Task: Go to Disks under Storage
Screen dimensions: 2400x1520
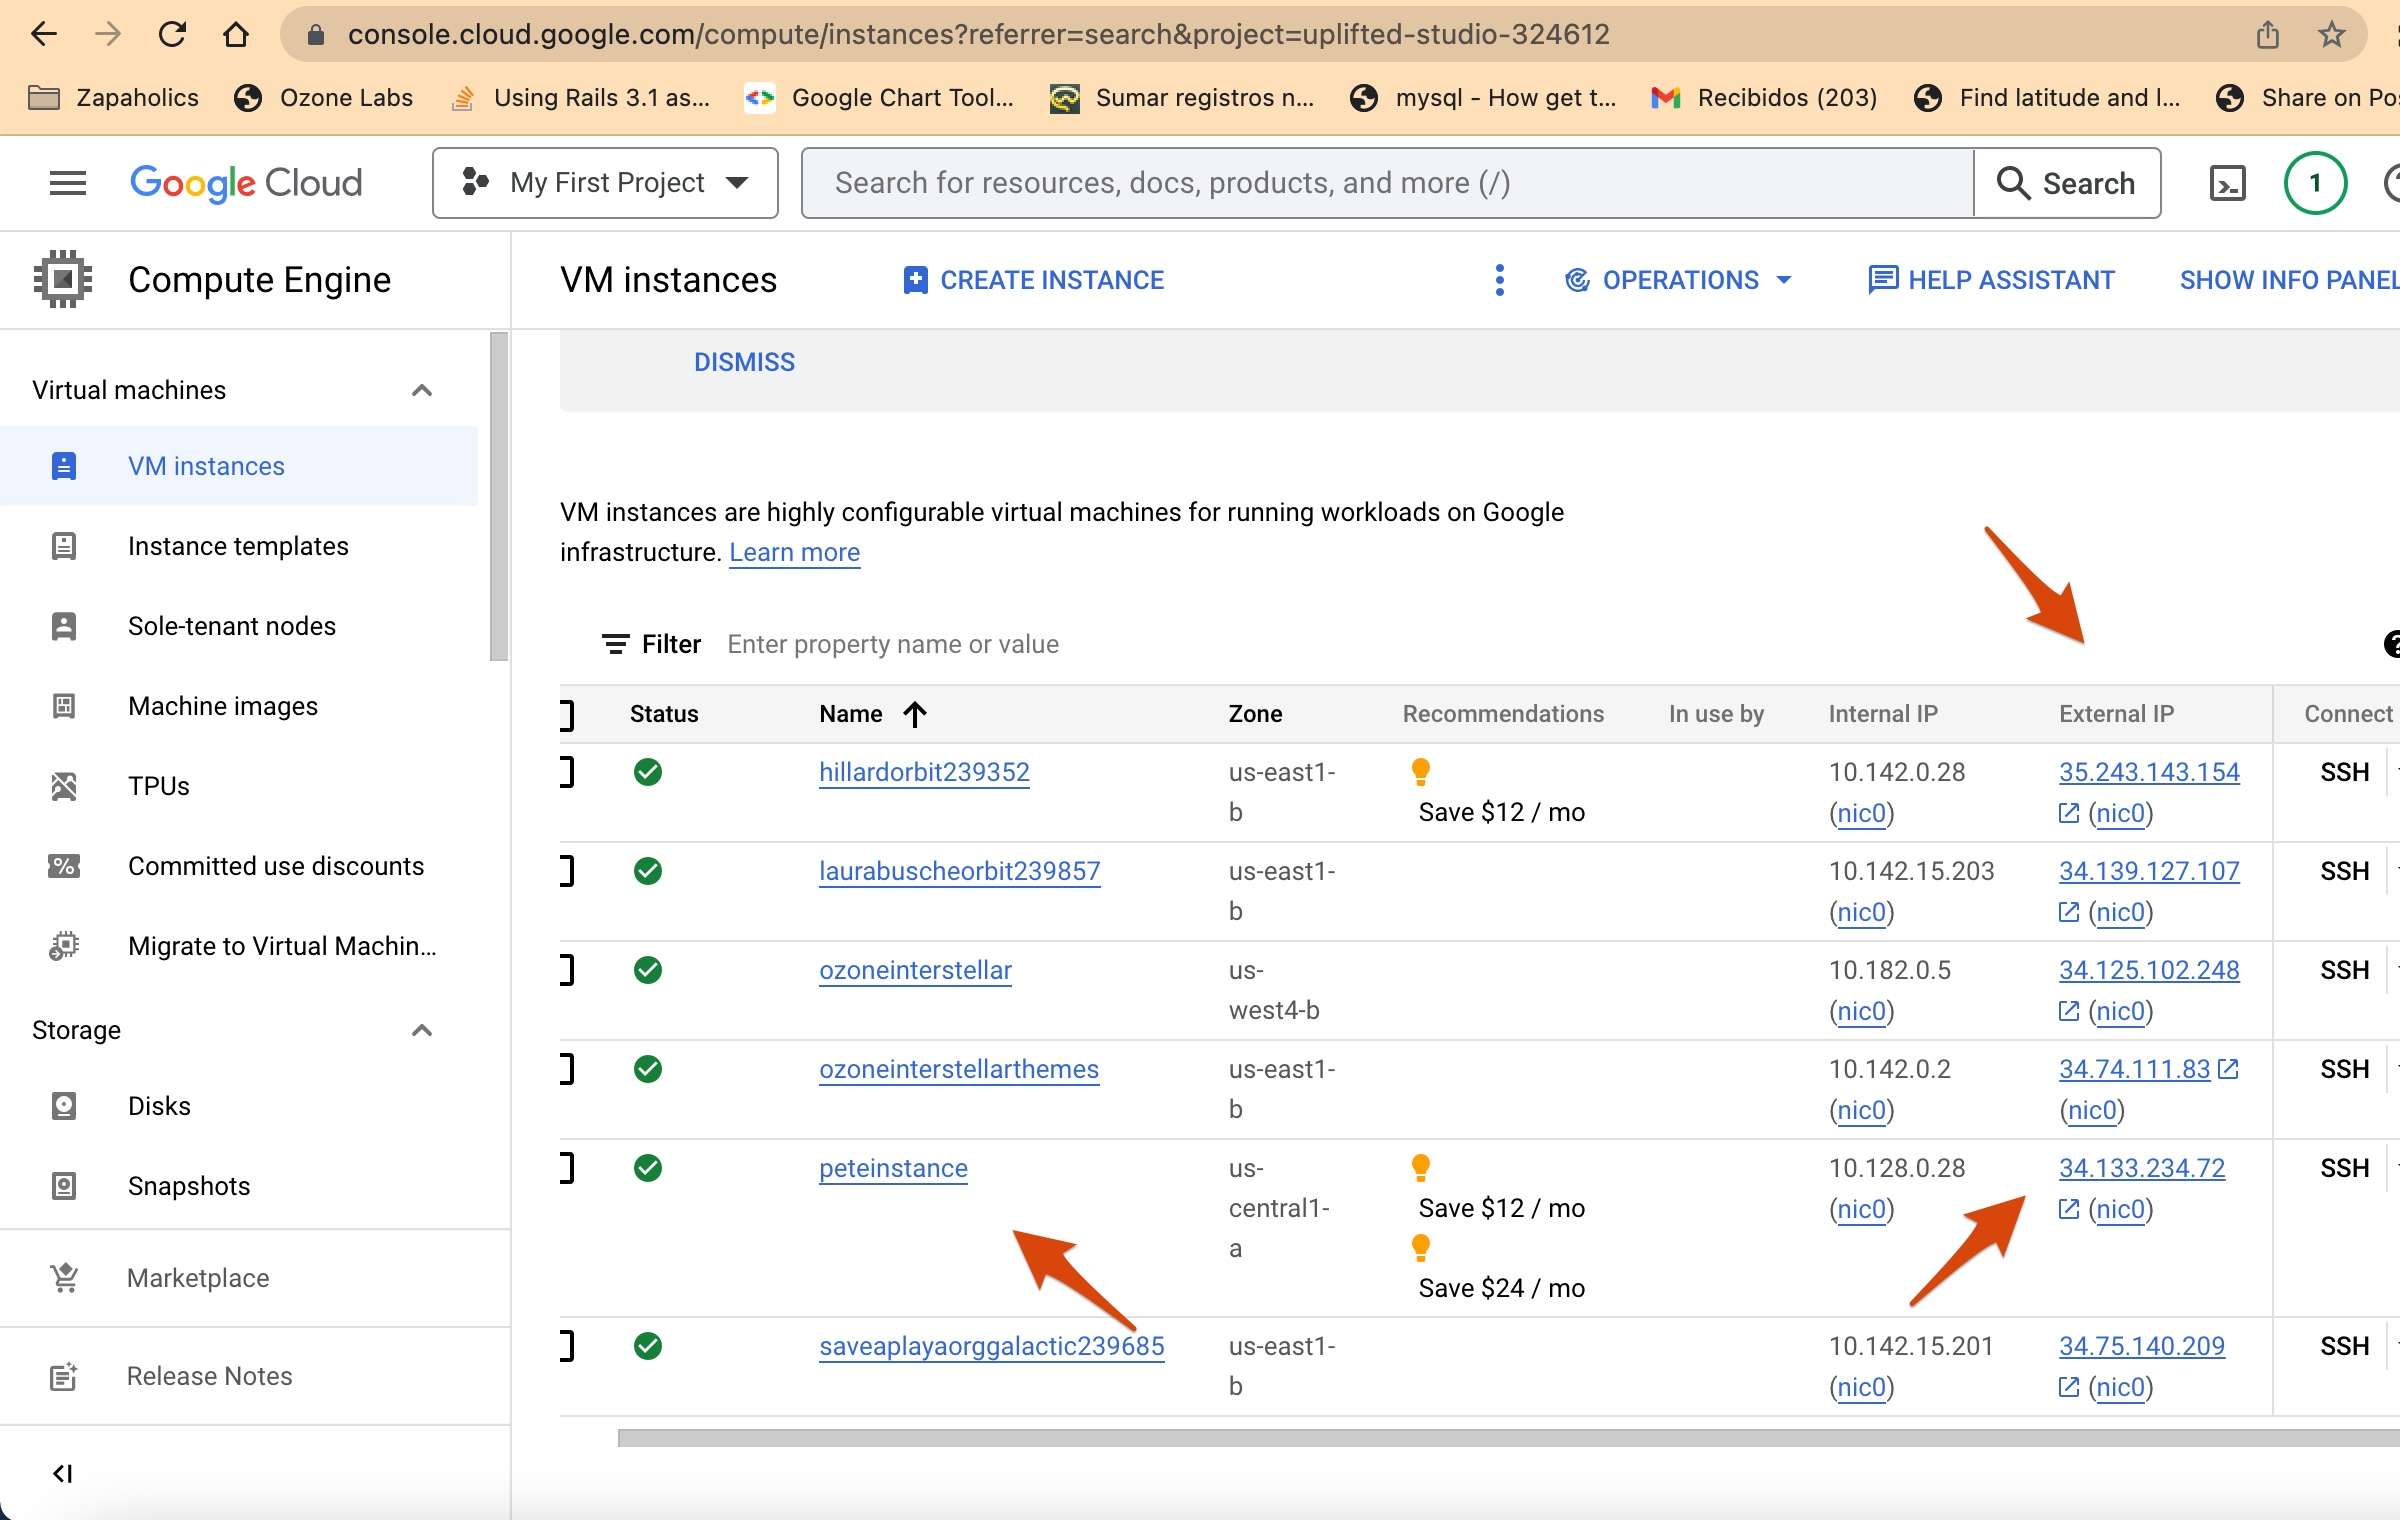Action: click(x=159, y=1106)
